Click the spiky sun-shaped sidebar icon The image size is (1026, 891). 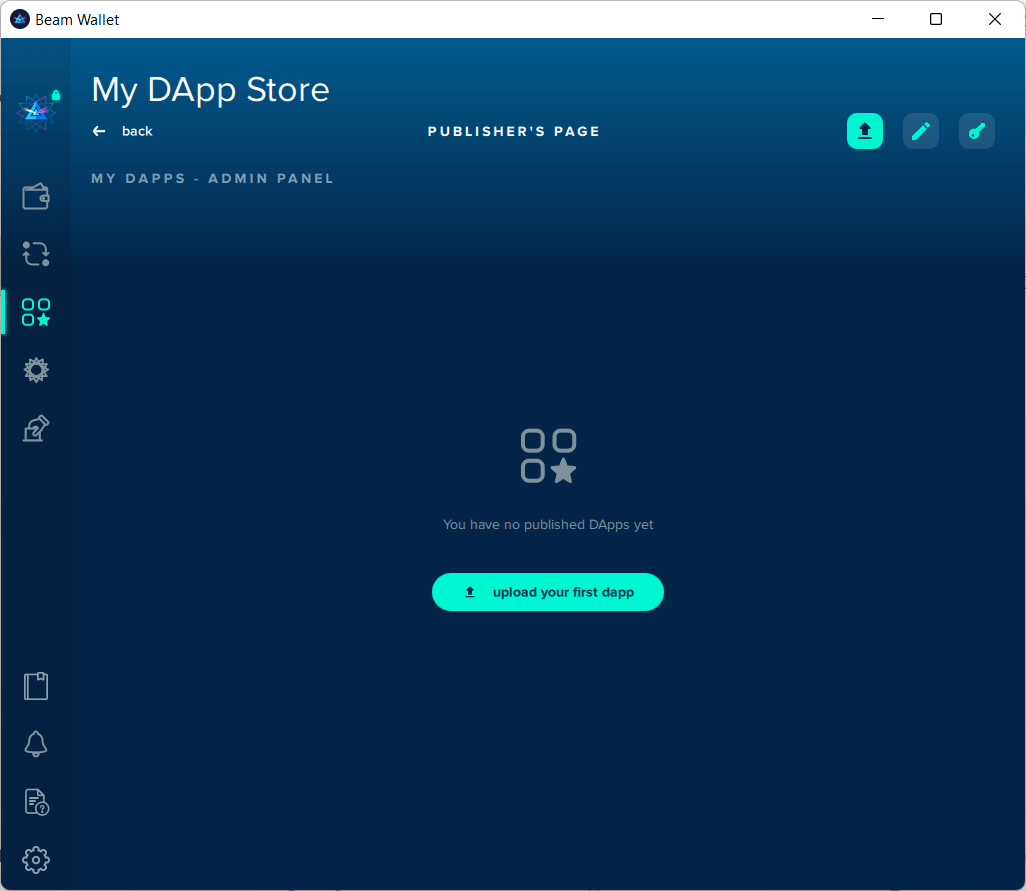click(x=36, y=370)
